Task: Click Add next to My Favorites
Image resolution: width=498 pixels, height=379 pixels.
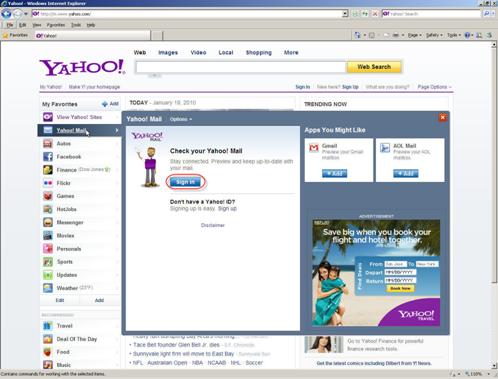Action: point(110,104)
